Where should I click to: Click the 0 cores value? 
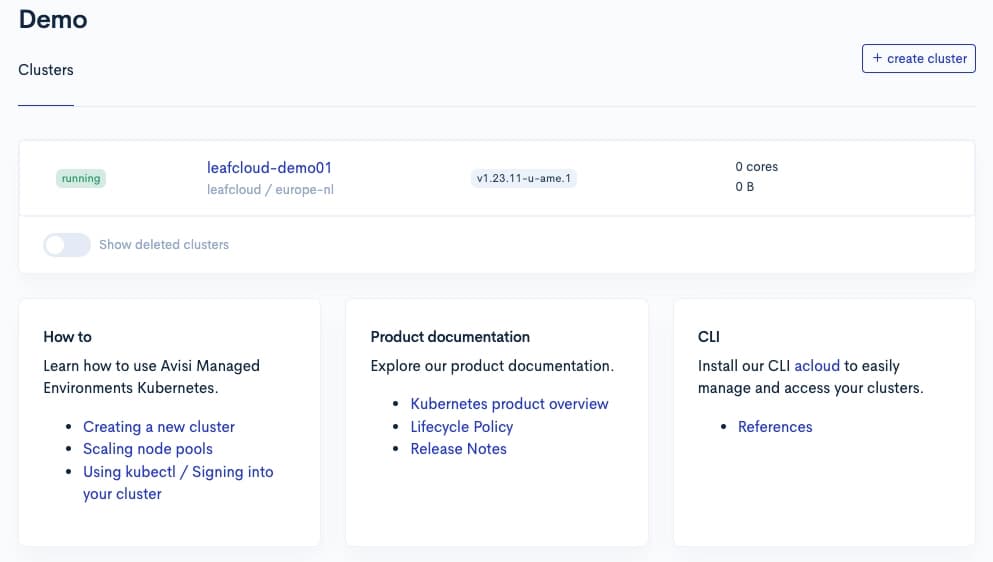tap(757, 167)
